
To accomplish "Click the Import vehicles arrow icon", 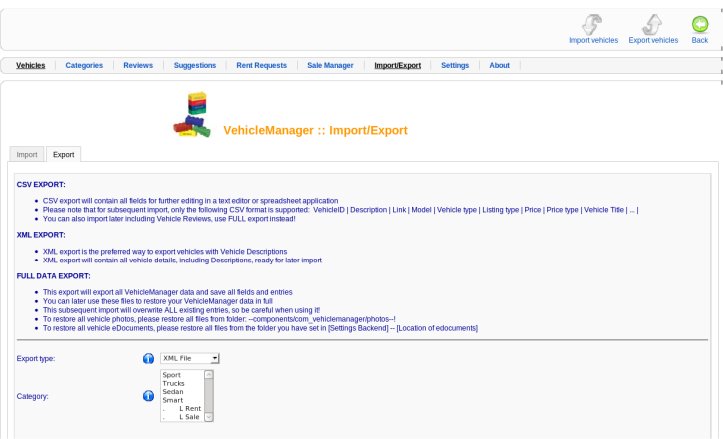I will pos(592,24).
